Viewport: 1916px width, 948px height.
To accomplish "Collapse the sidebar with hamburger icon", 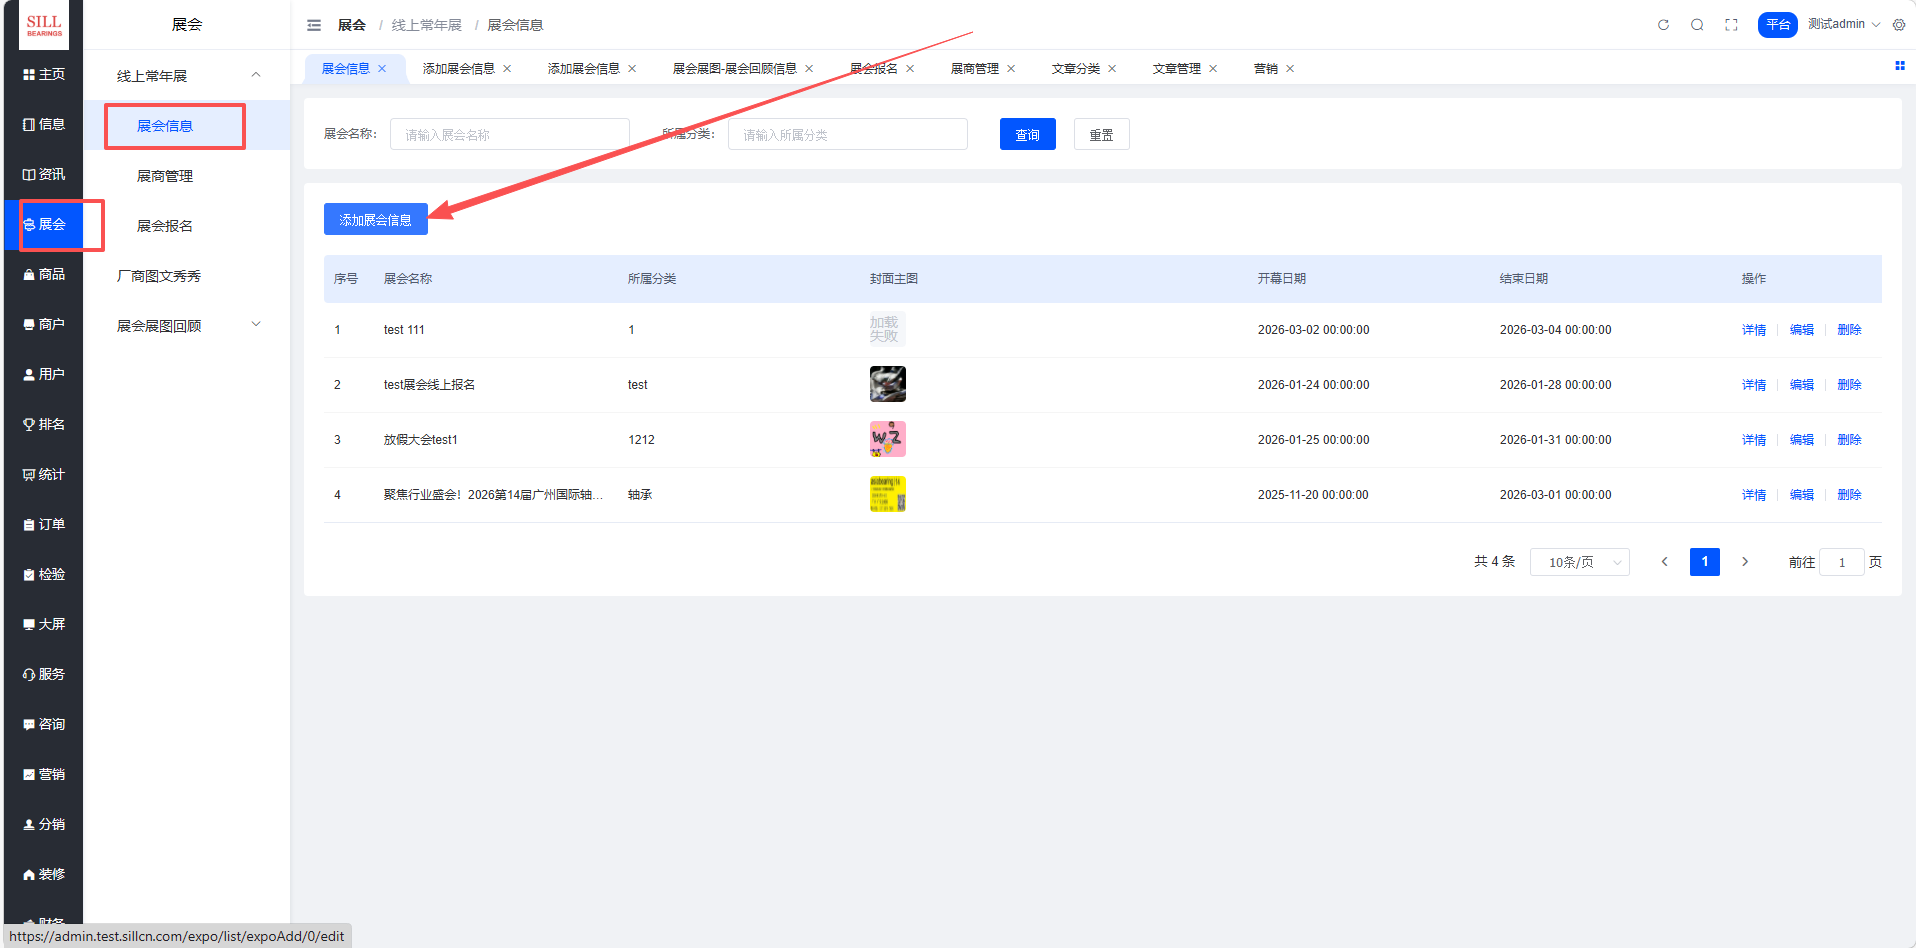I will 314,25.
